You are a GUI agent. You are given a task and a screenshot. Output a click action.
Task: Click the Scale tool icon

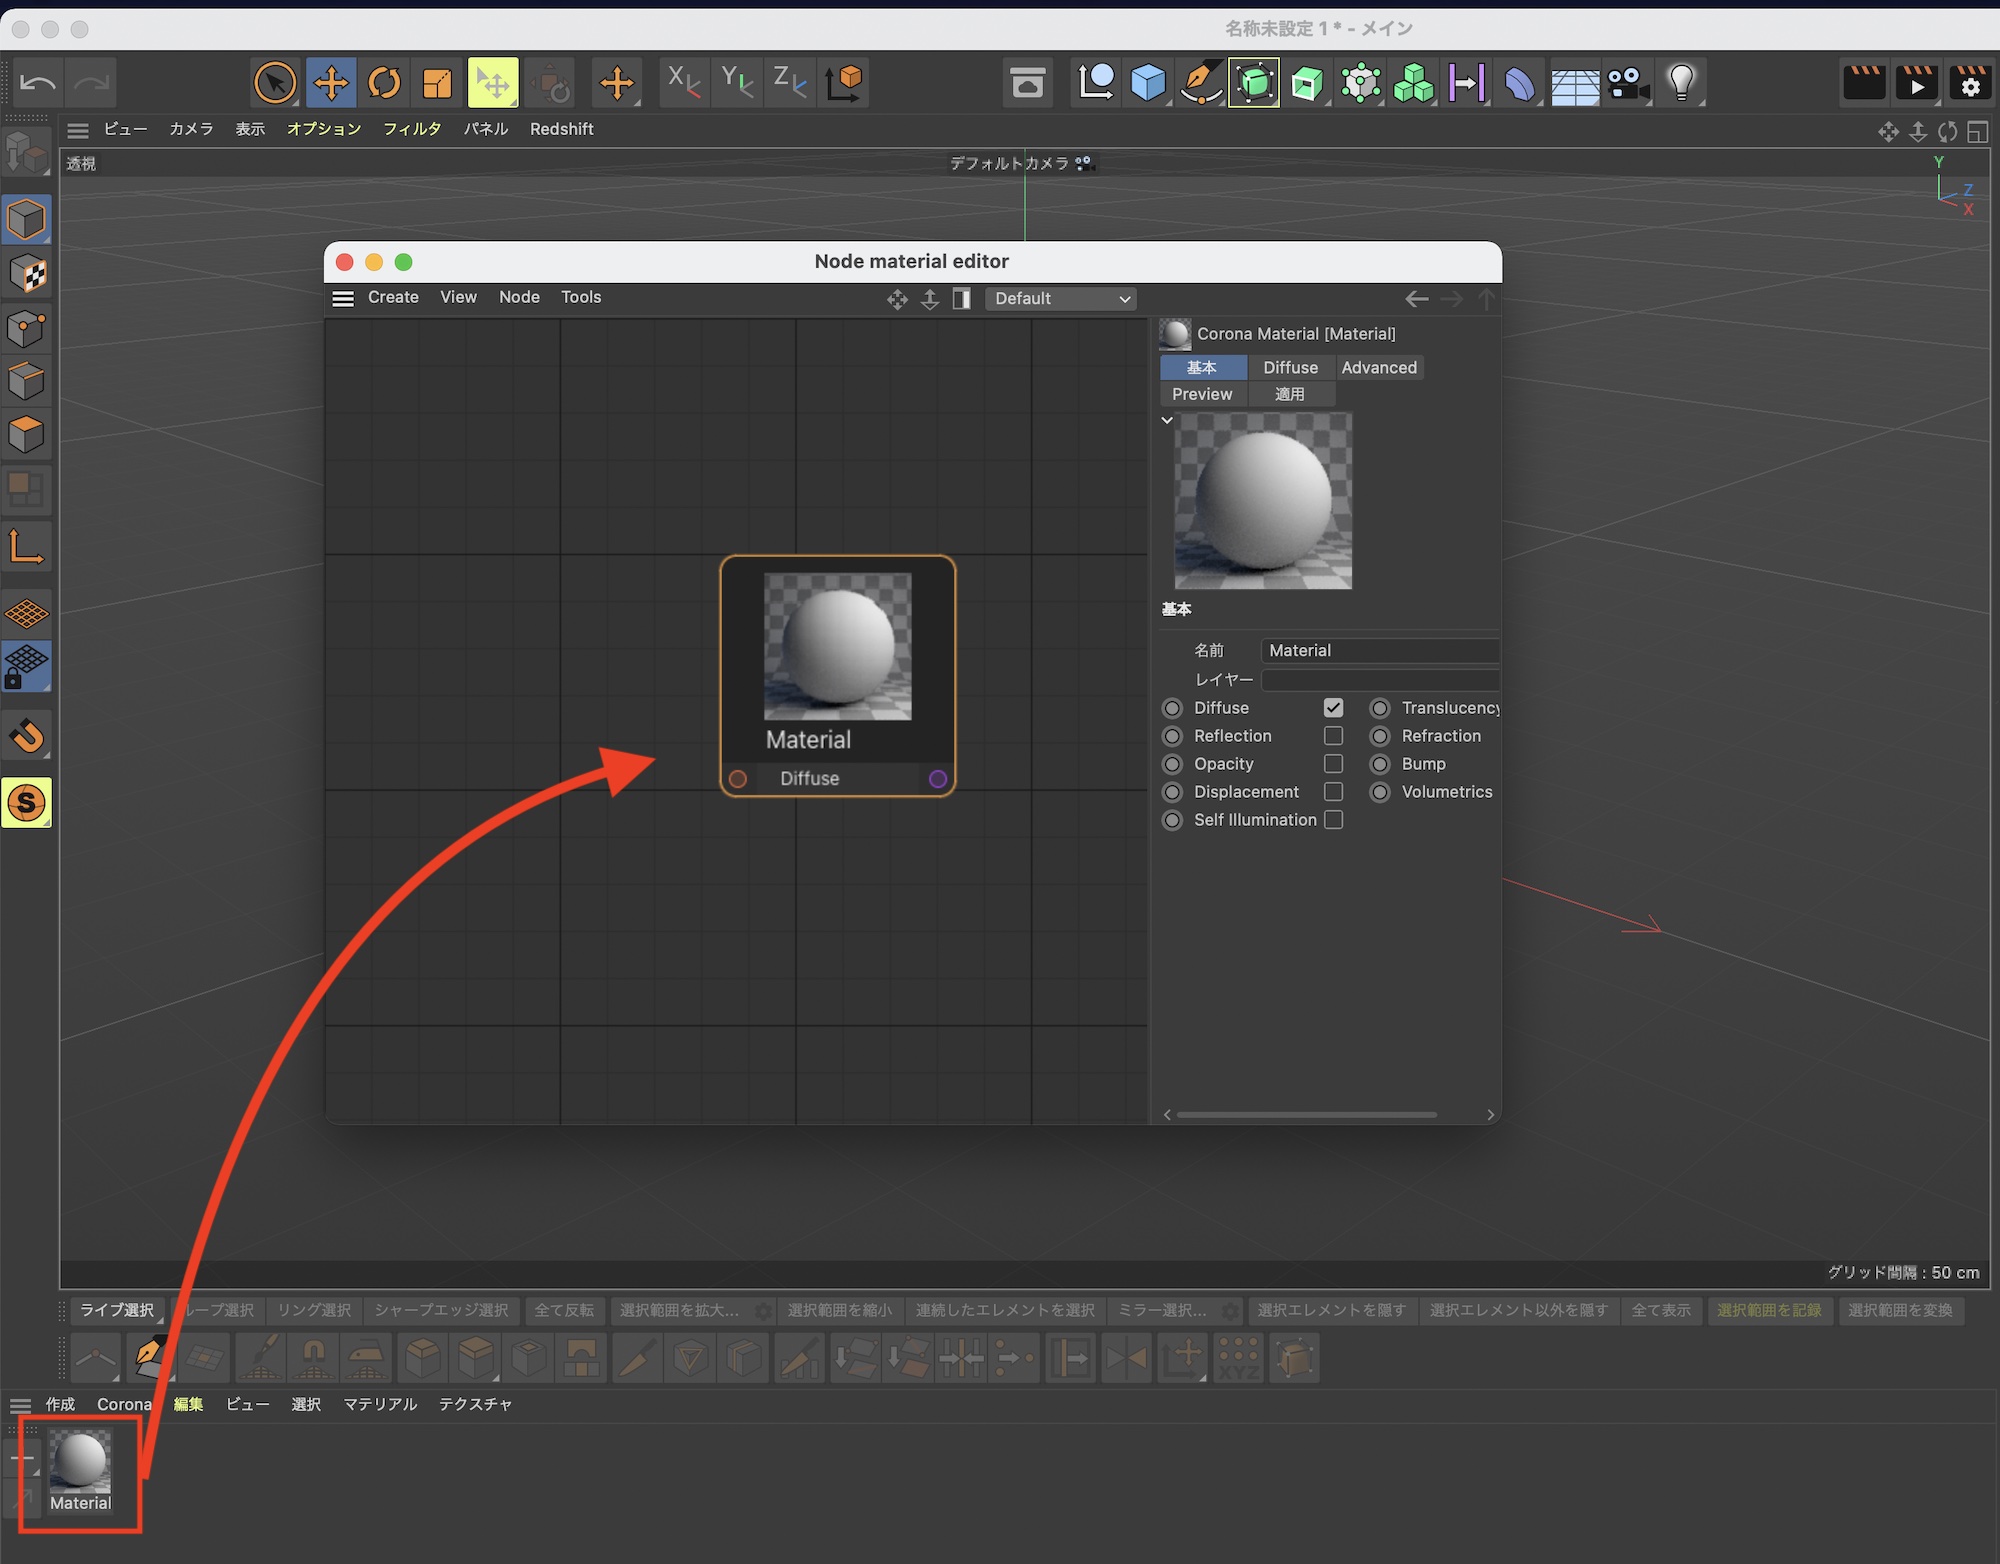point(437,83)
